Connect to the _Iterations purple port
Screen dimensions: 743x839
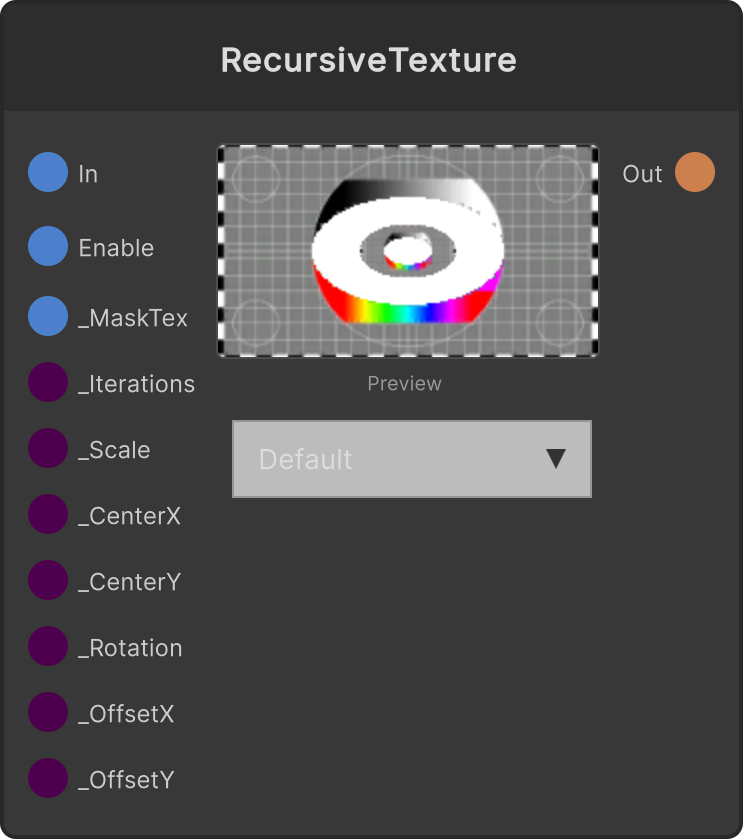[x=48, y=382]
